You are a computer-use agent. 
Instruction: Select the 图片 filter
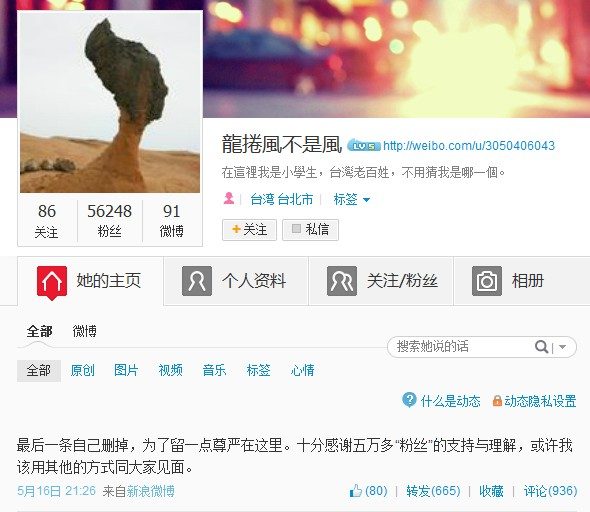126,370
